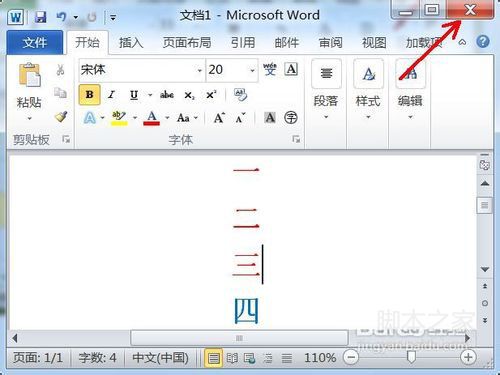This screenshot has height=375, width=500.
Task: Open the 引用 tab
Action: pyautogui.click(x=243, y=43)
